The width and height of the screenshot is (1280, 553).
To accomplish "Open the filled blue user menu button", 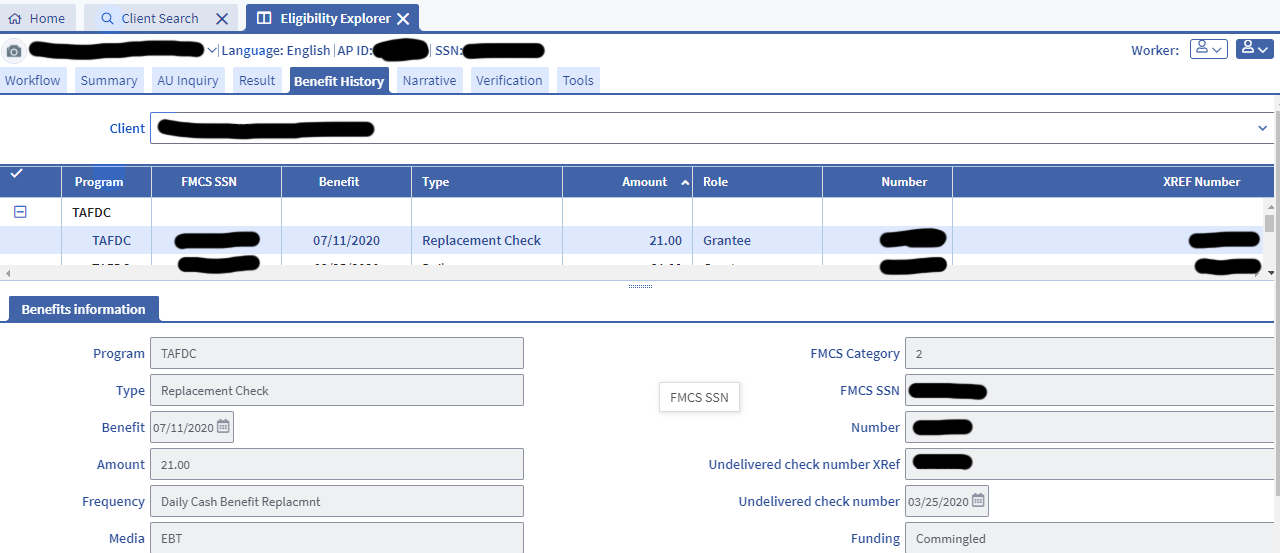I will click(1254, 49).
